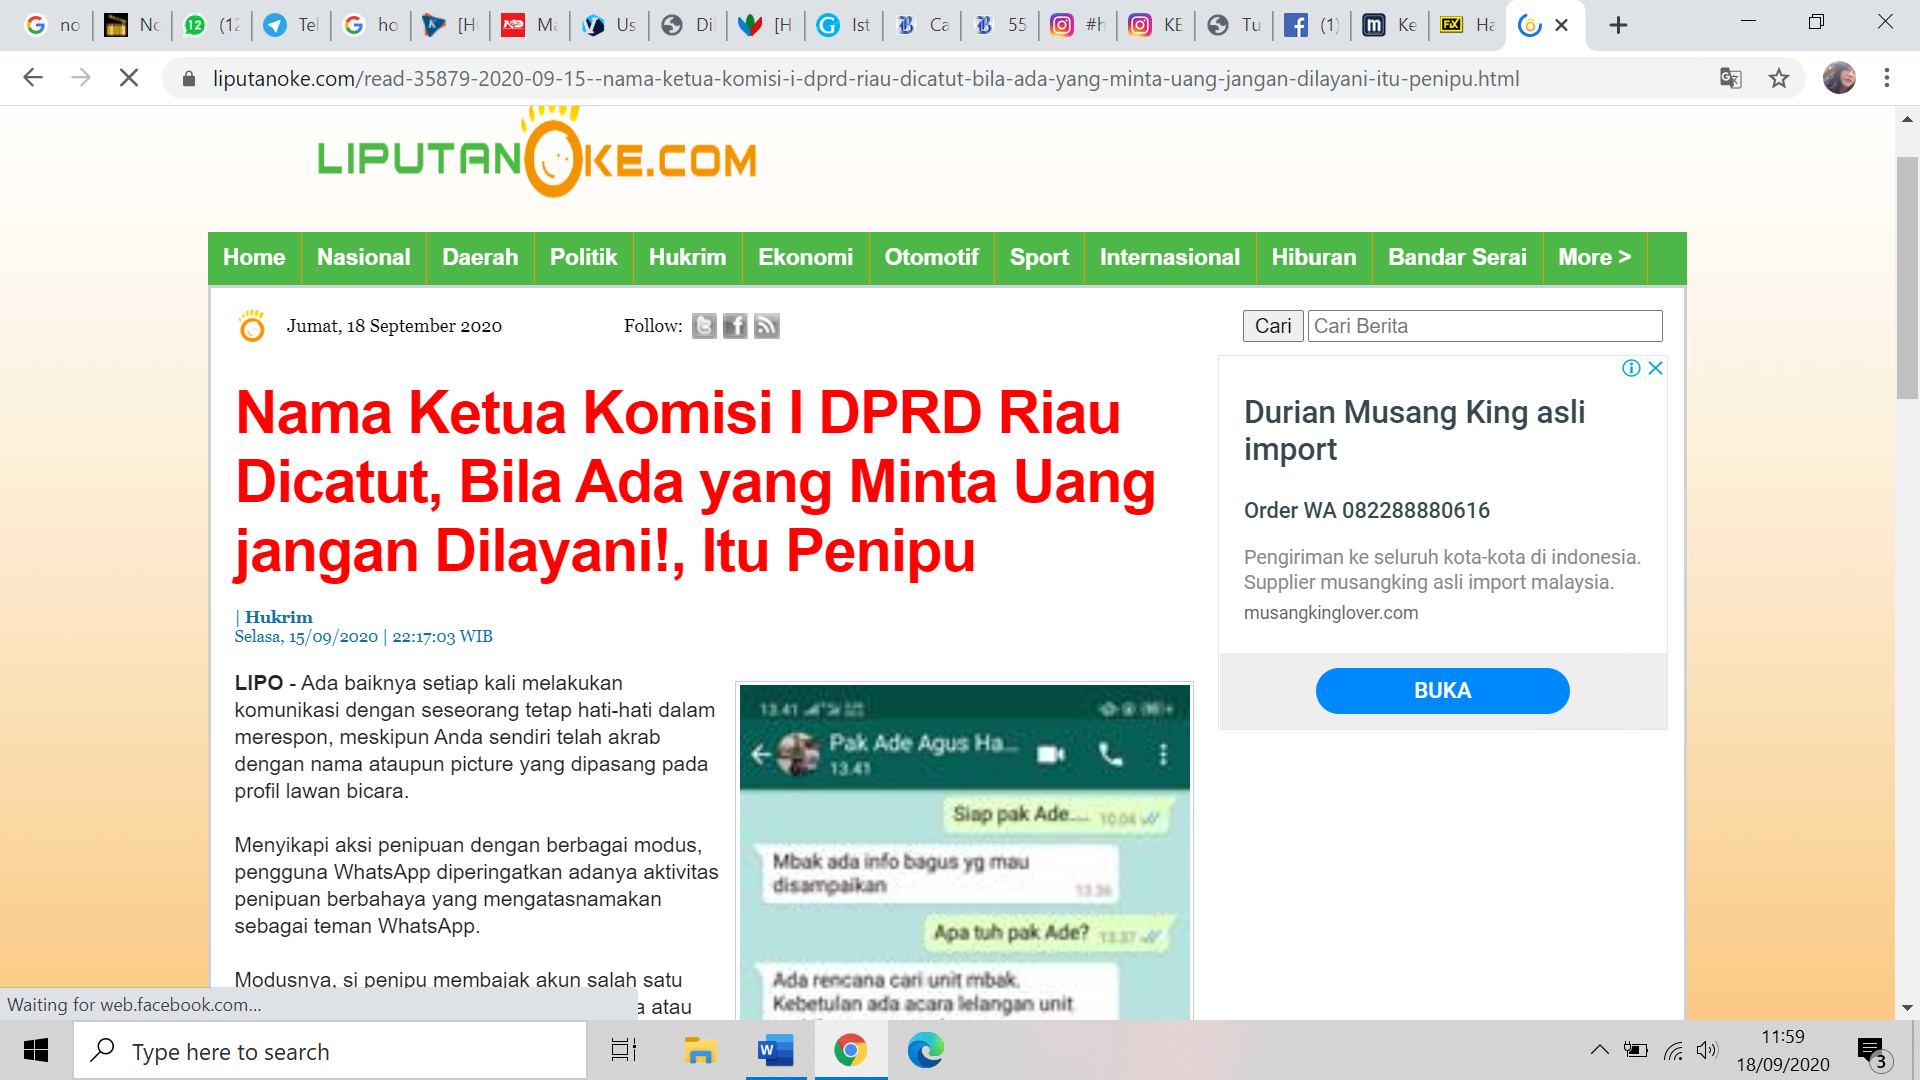The height and width of the screenshot is (1080, 1920).
Task: Show hidden system tray icons
Action: (1600, 1050)
